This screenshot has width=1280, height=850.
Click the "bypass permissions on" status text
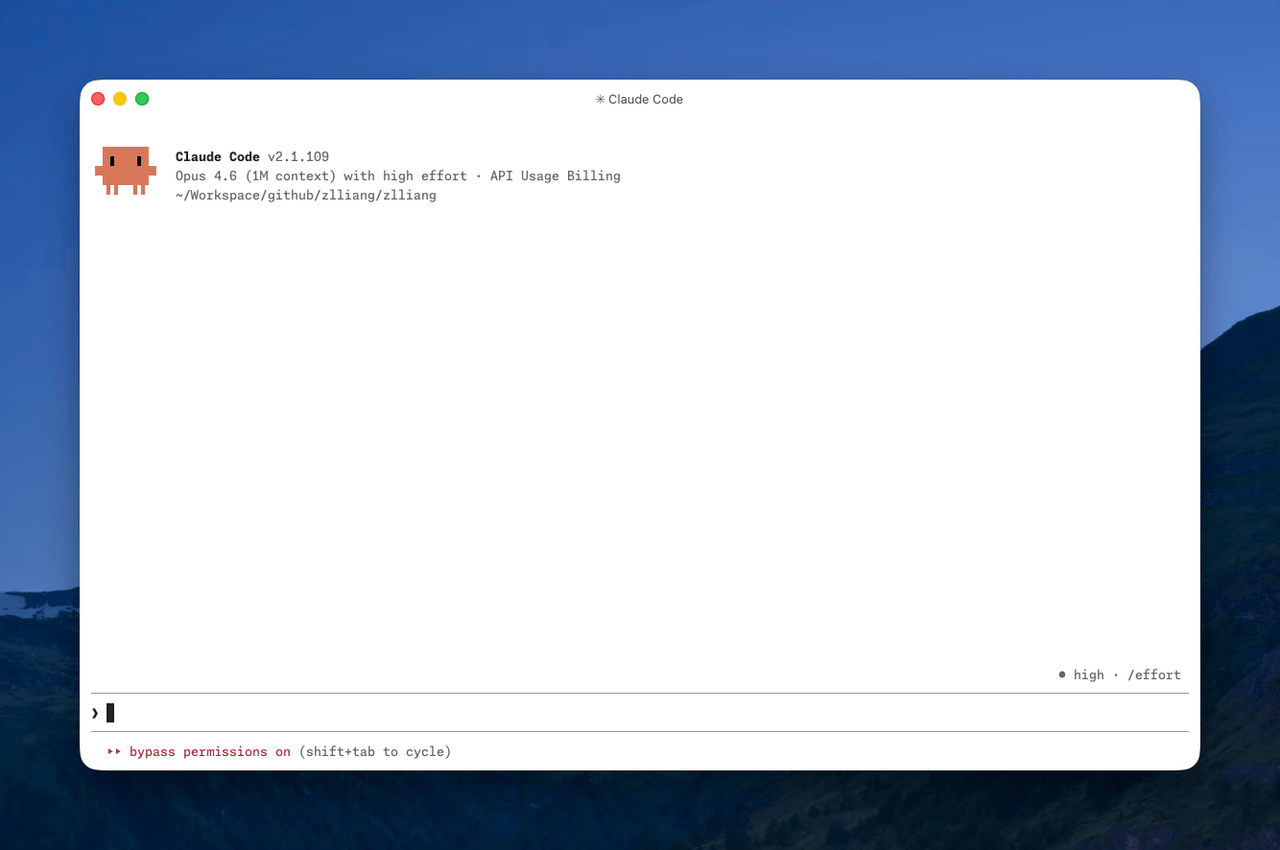point(210,752)
